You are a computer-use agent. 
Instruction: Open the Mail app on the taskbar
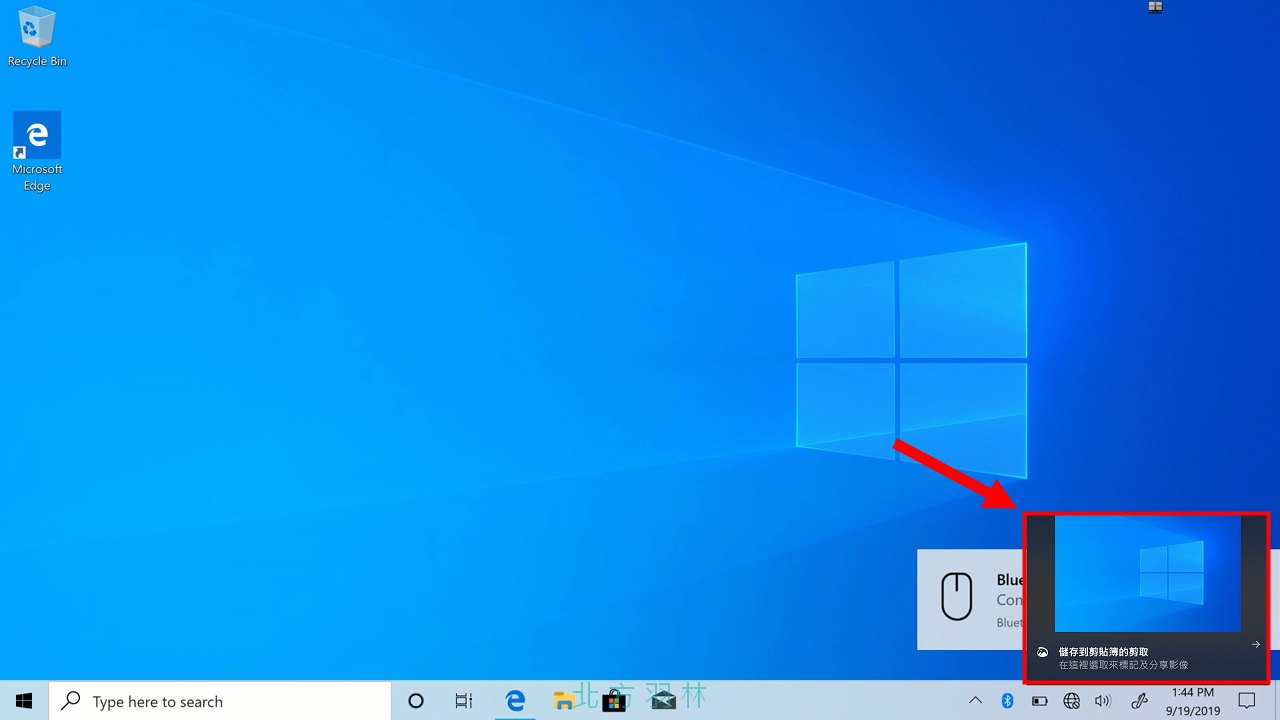coord(663,701)
